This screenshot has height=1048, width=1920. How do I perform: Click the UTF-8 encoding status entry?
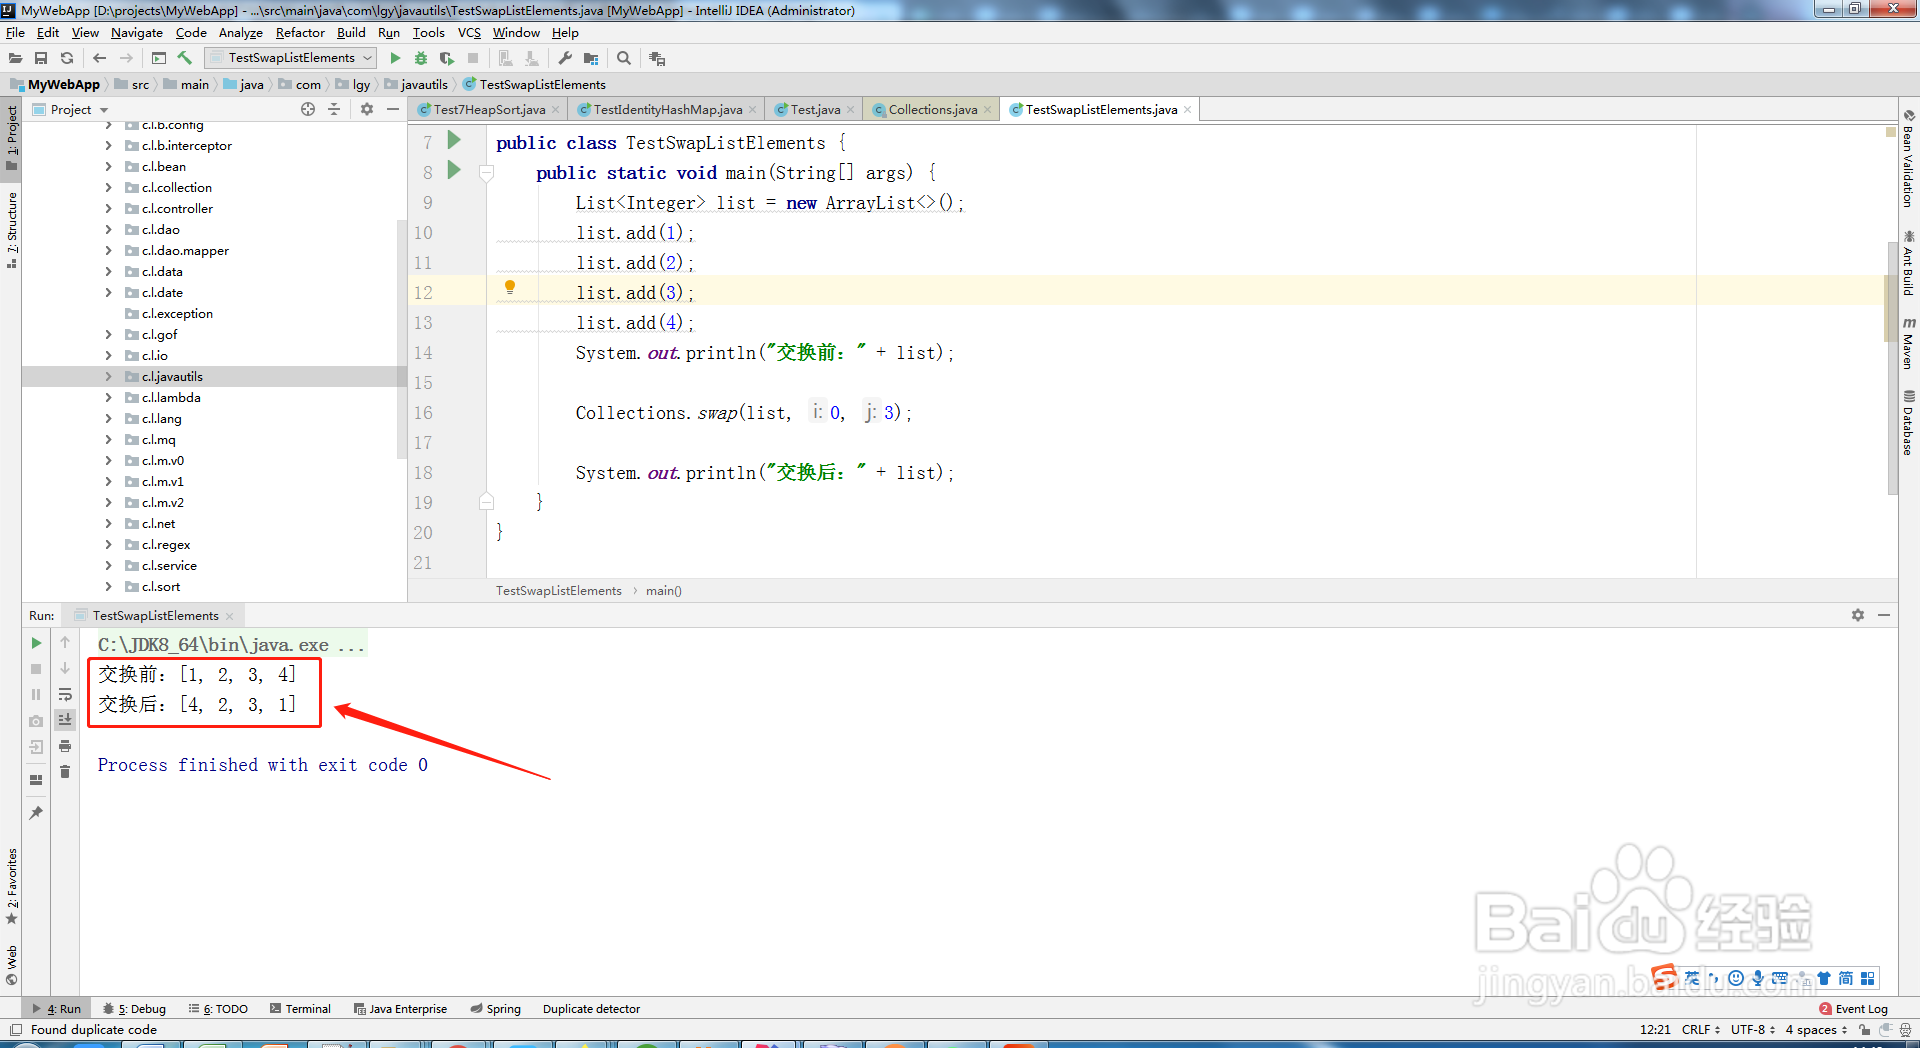1752,1029
